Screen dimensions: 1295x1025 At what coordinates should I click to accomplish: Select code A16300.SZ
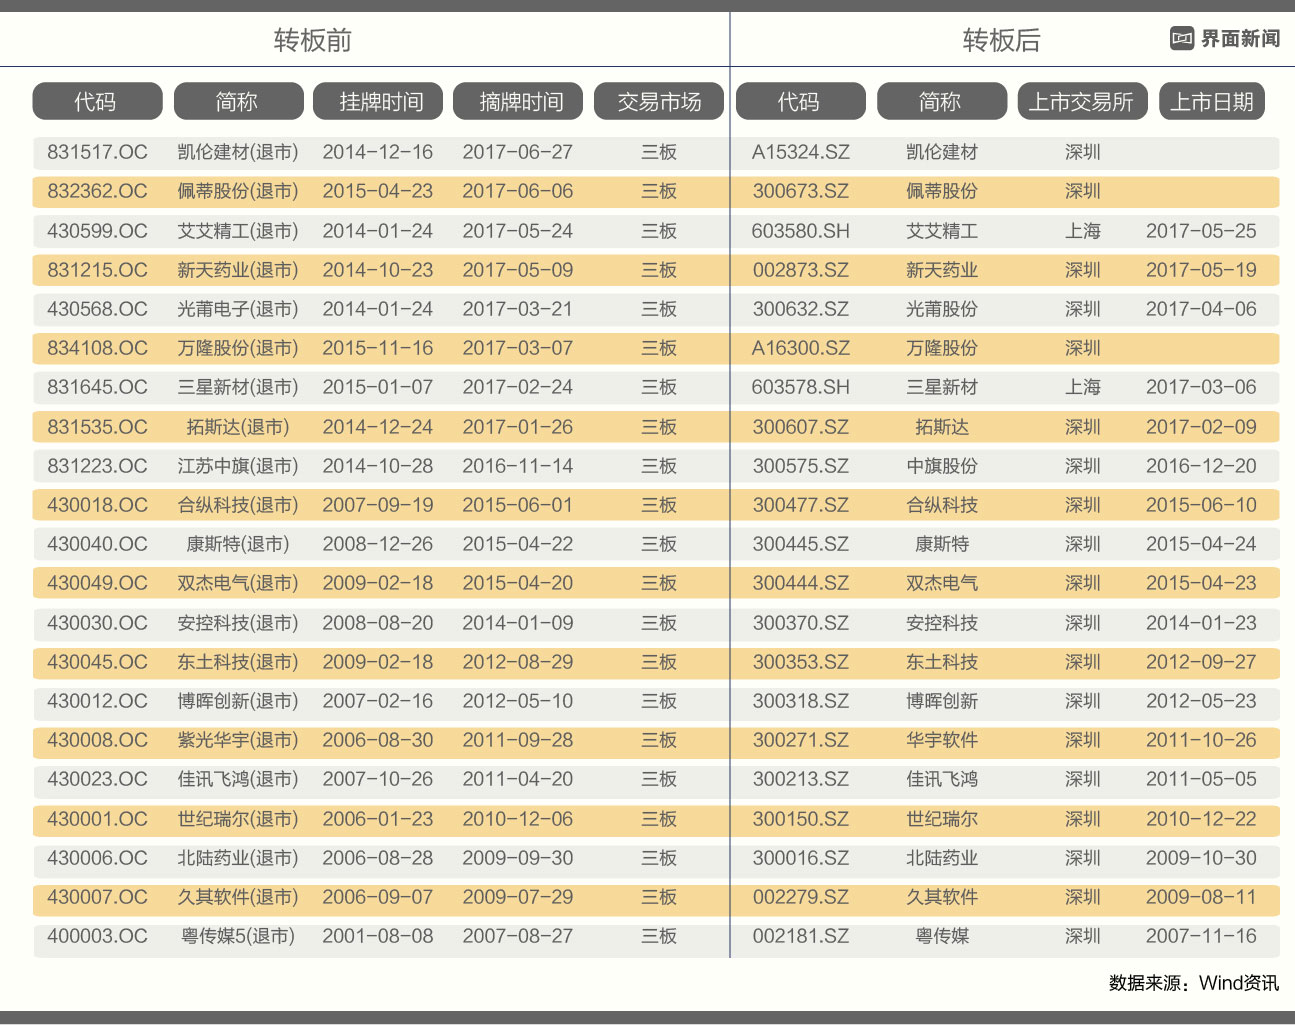[x=801, y=348]
